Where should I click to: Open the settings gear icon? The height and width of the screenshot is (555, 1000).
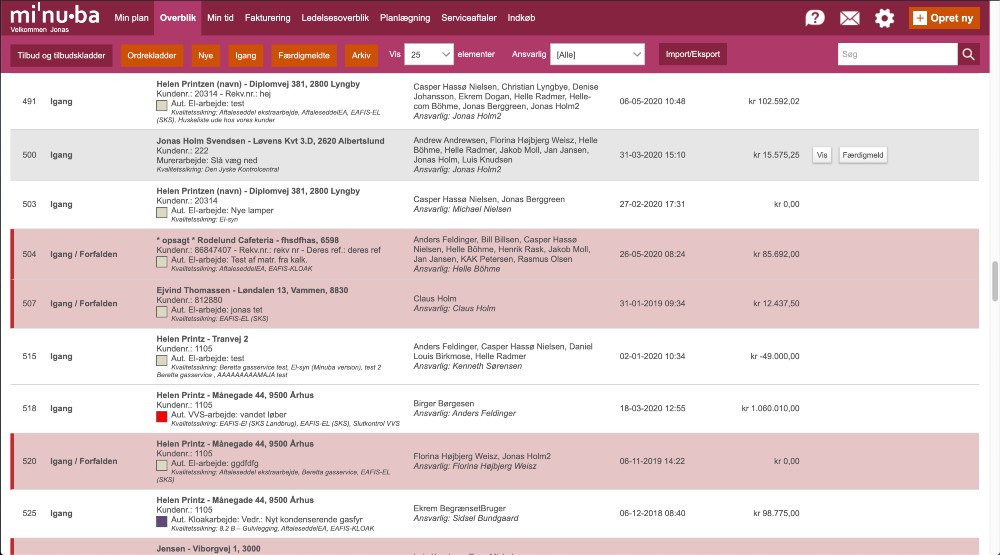884,18
